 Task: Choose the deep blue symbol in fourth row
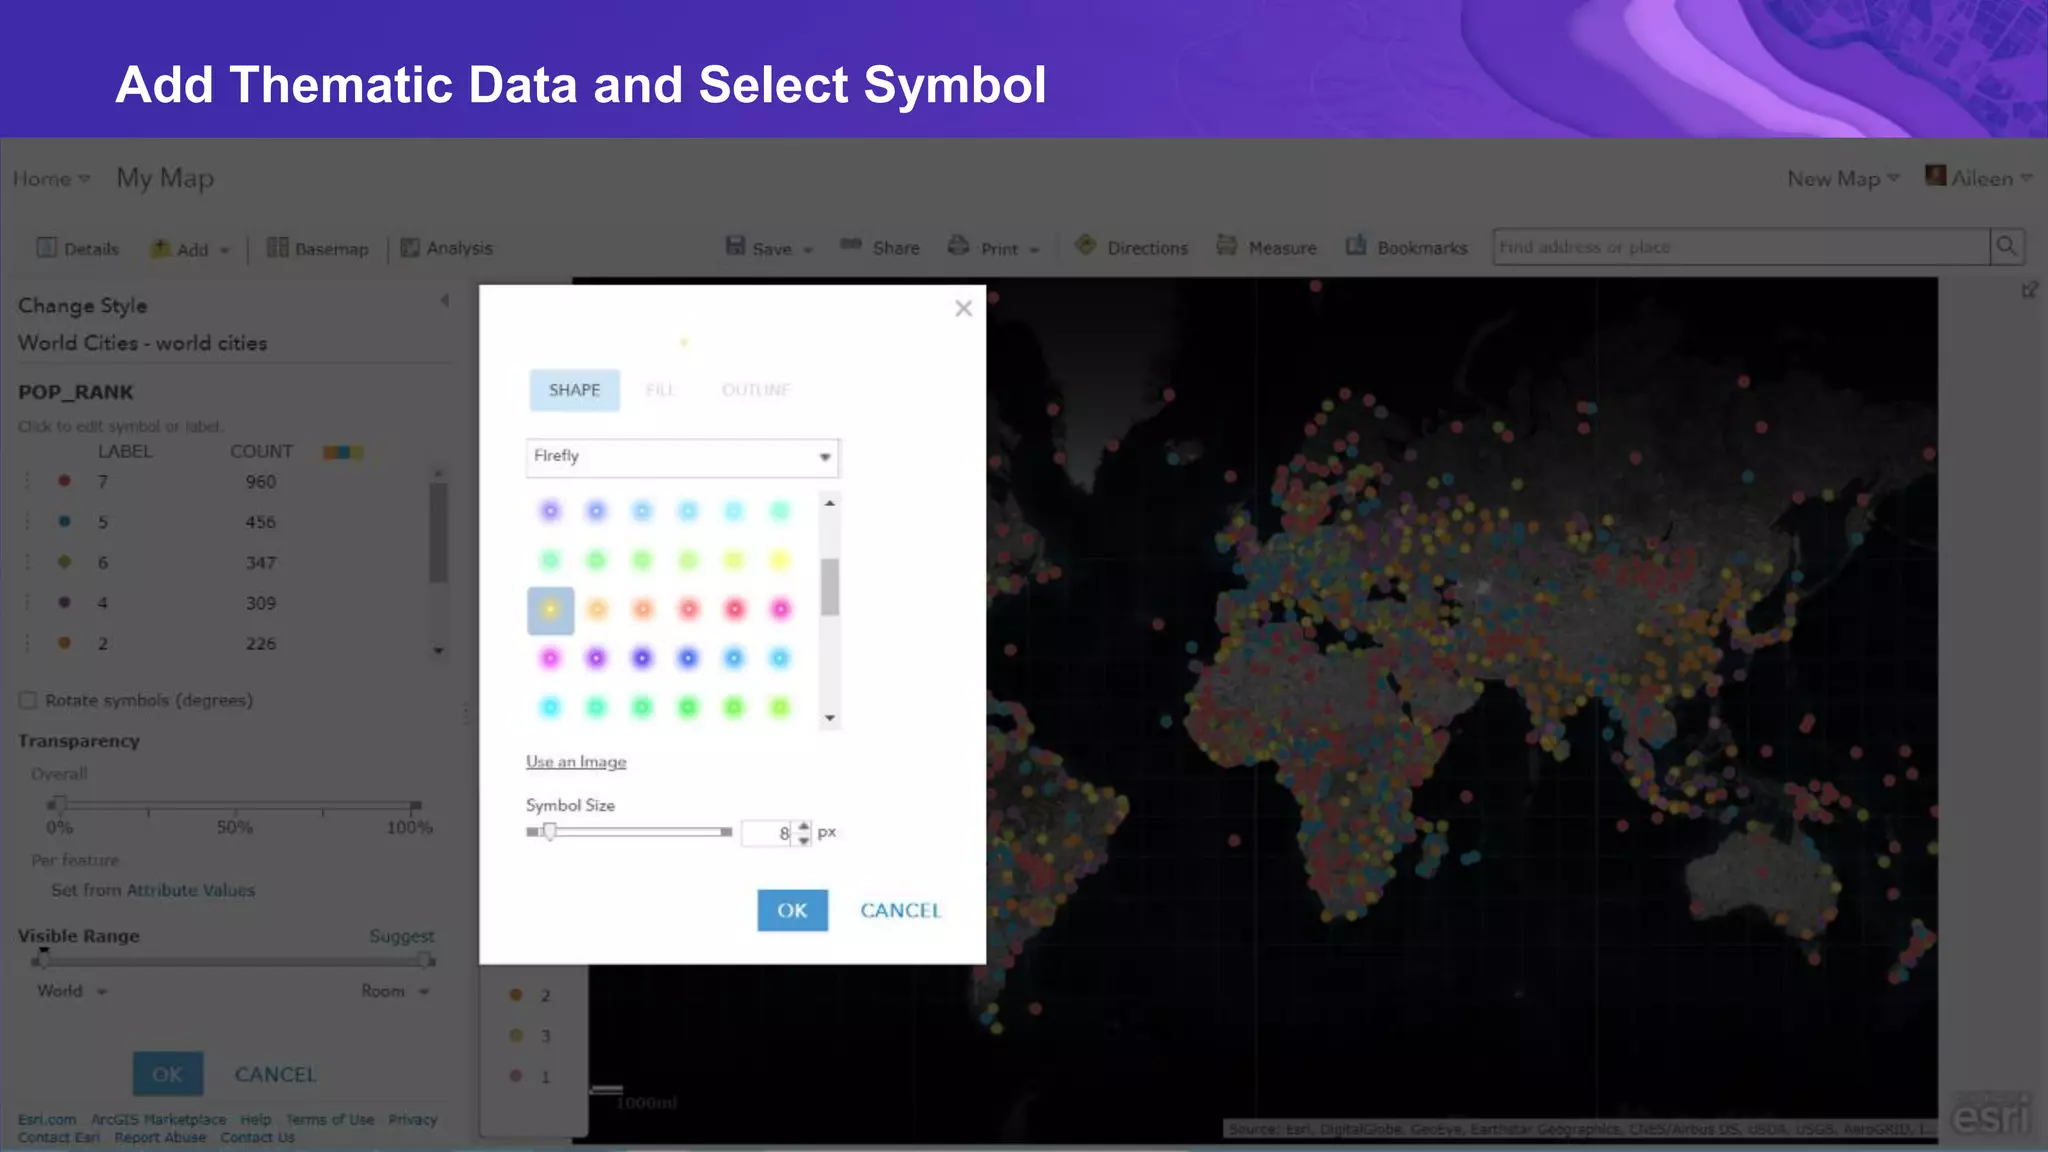click(642, 658)
